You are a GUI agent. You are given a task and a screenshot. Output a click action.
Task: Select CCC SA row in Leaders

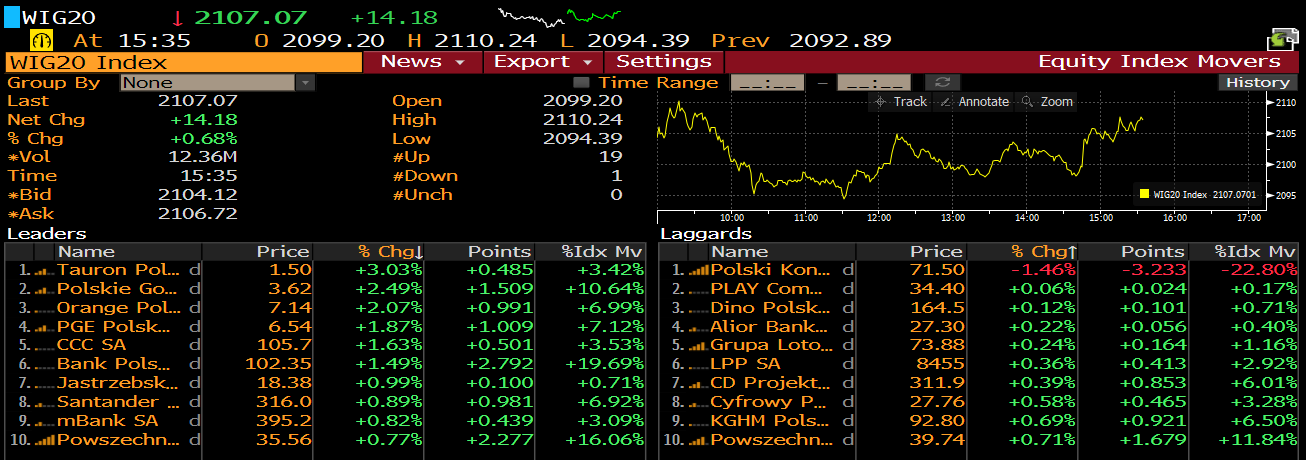[x=325, y=346]
